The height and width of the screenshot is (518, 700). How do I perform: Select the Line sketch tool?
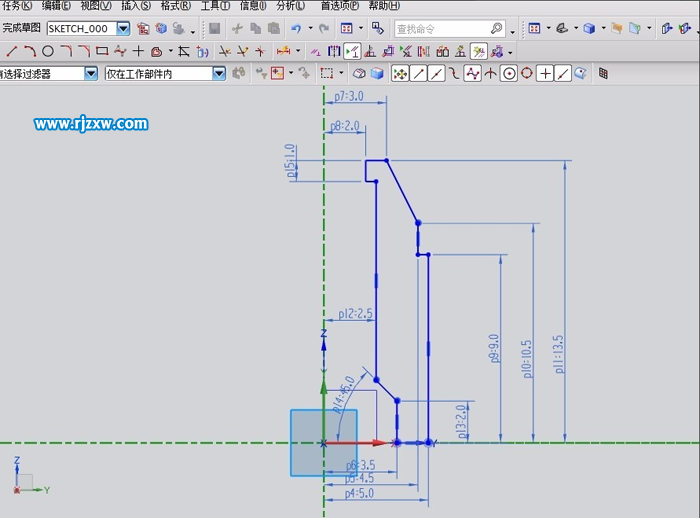[12, 51]
